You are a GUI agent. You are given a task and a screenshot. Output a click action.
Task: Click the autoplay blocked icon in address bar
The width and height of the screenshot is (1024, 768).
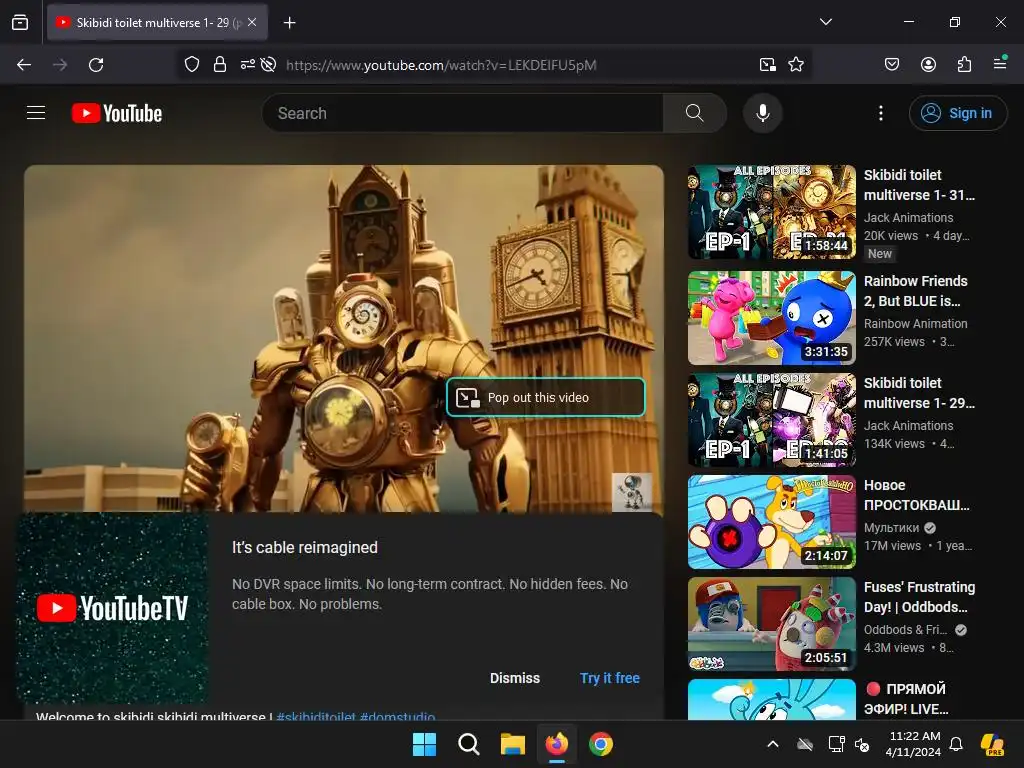click(x=268, y=65)
